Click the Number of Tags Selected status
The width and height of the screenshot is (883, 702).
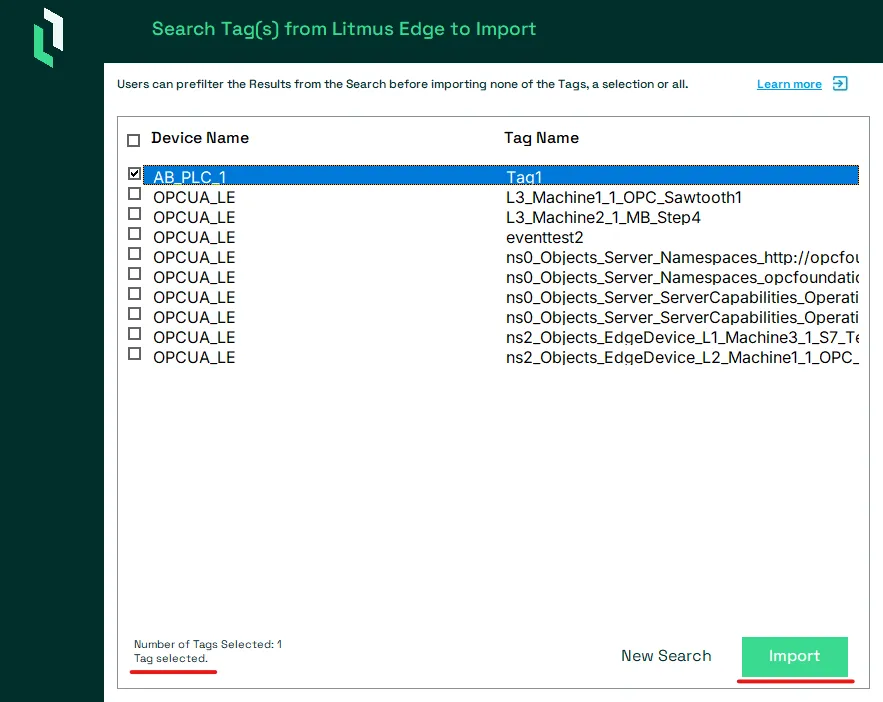[x=208, y=644]
